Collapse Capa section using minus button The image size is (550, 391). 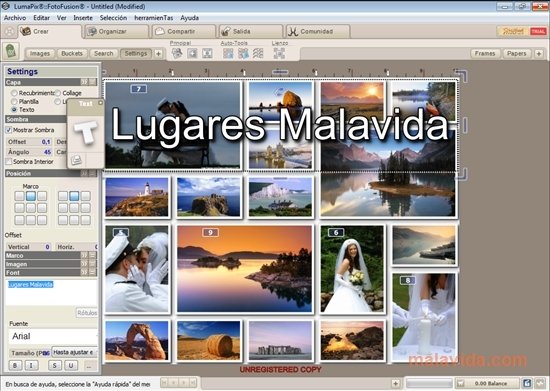pos(93,82)
